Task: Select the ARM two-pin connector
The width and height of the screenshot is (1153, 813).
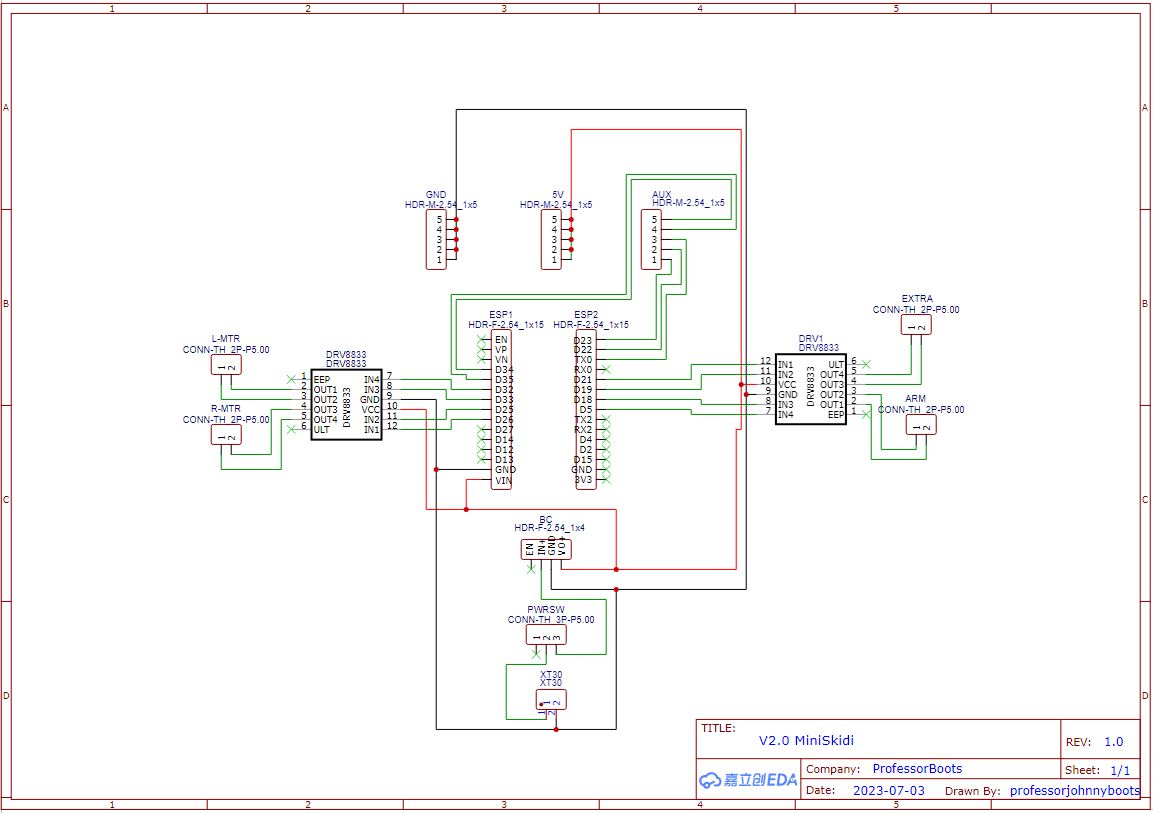Action: tap(920, 425)
